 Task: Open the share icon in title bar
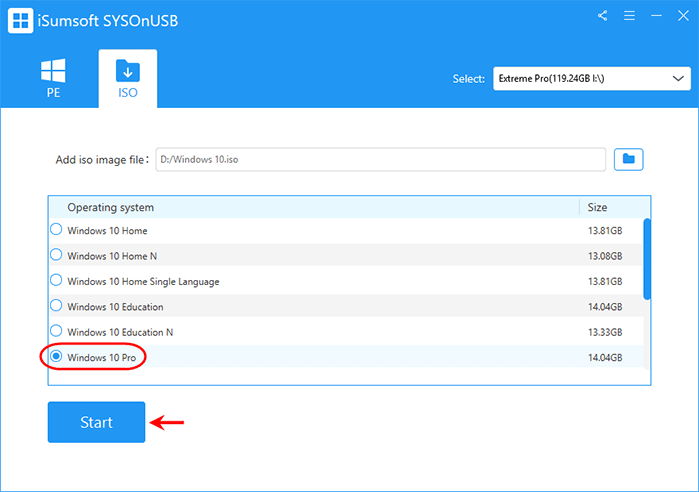(x=602, y=16)
